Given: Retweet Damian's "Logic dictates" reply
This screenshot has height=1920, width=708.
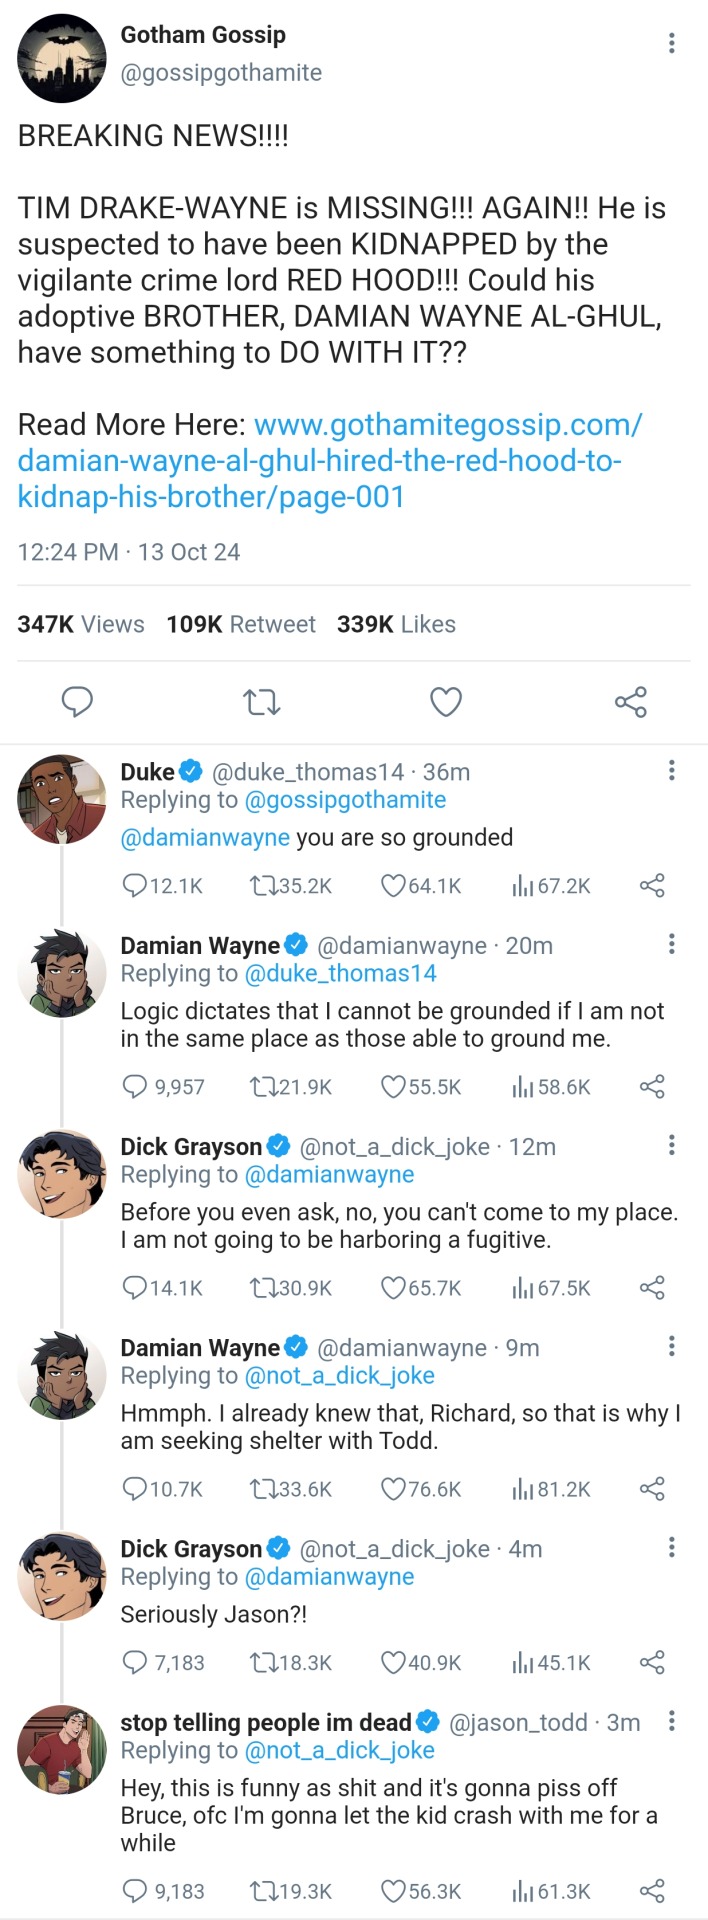Looking at the screenshot, I should pyautogui.click(x=264, y=1087).
